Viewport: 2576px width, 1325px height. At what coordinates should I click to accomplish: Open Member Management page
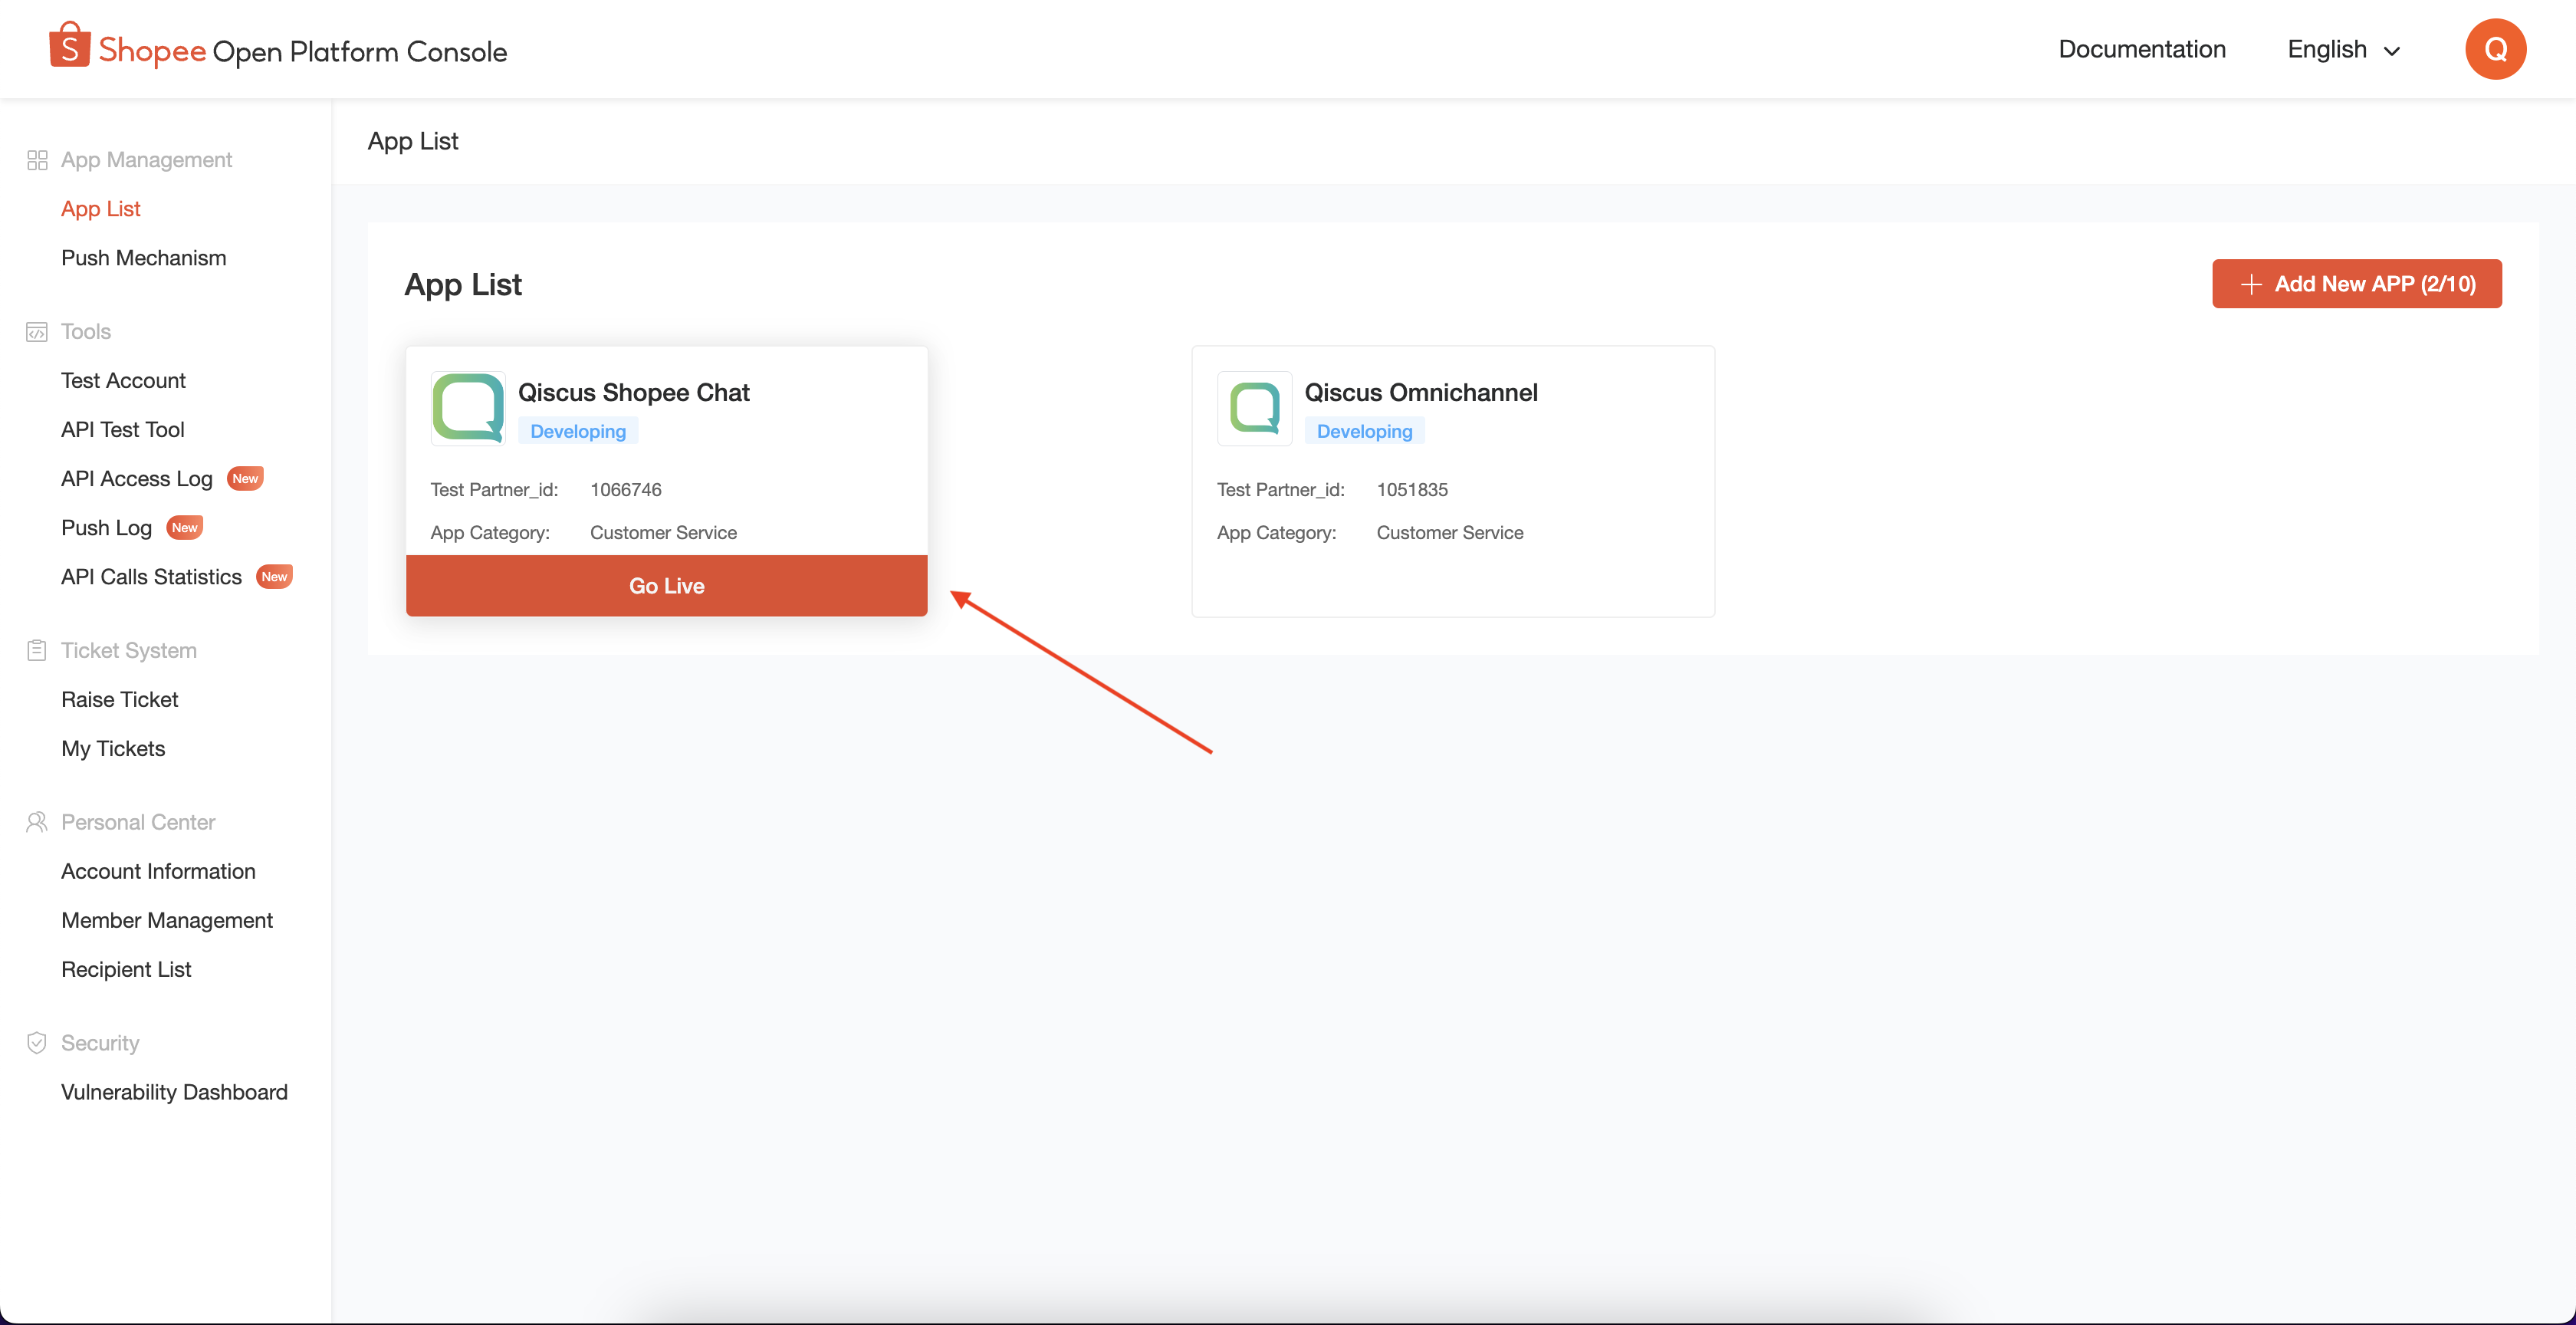tap(167, 920)
